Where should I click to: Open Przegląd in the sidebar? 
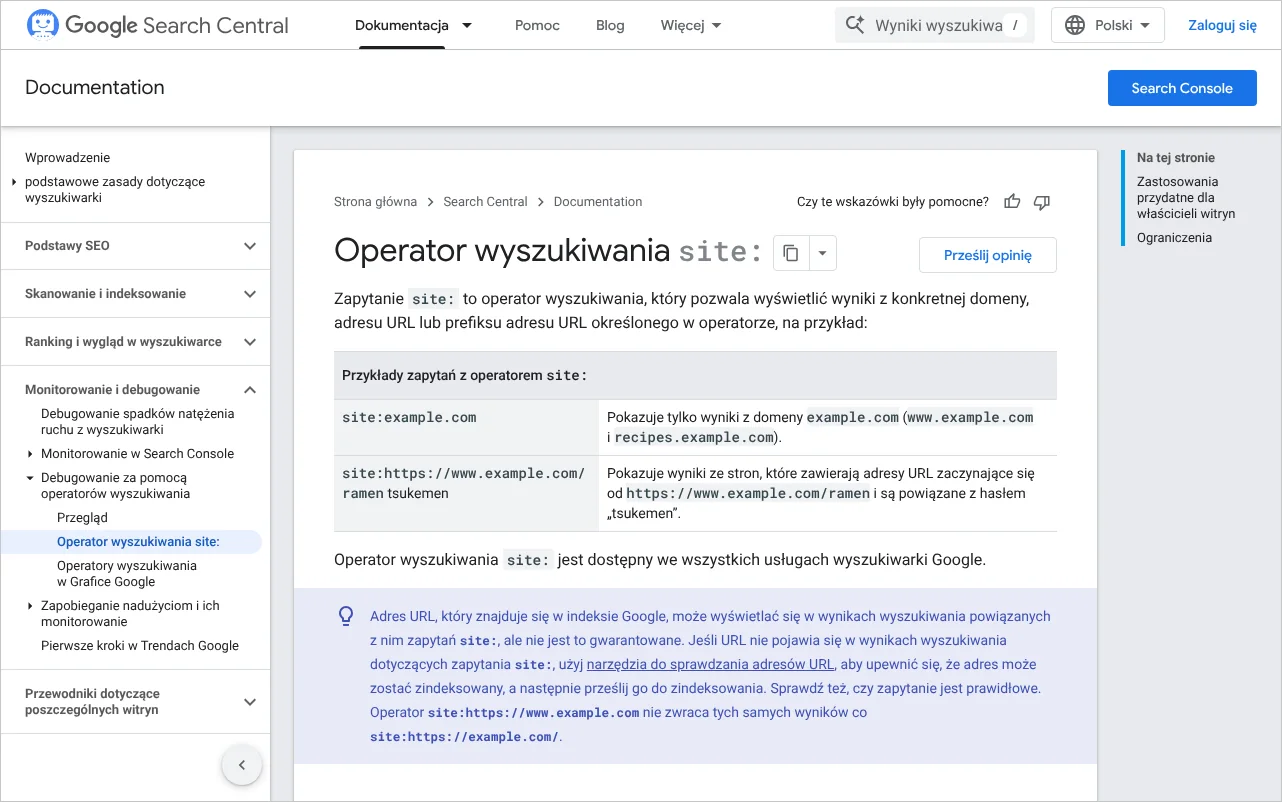pos(82,518)
